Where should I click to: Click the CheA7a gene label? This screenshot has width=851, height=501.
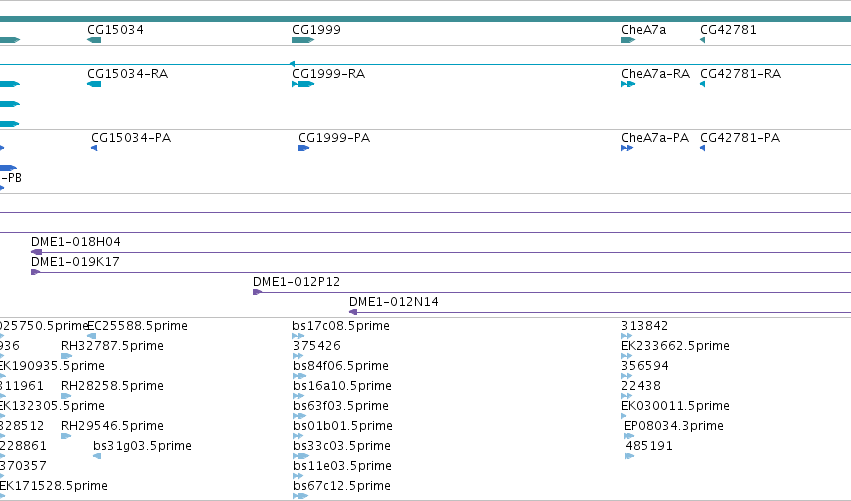(x=643, y=30)
